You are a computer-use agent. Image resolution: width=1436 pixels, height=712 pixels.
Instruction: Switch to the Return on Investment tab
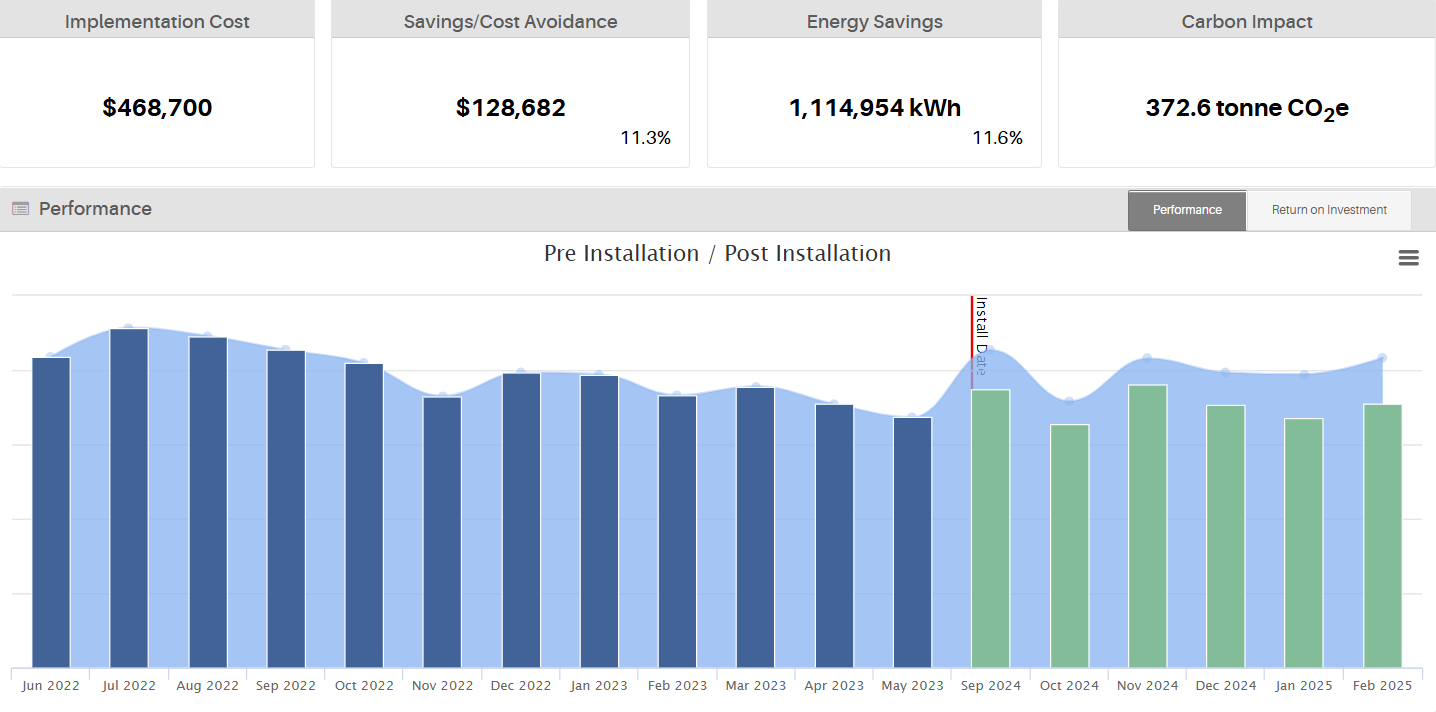(x=1328, y=210)
